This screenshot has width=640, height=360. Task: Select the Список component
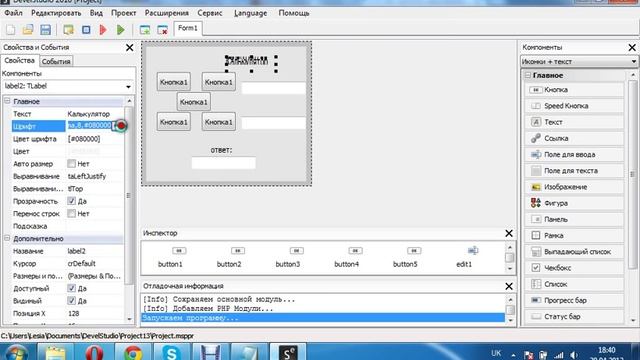(574, 284)
